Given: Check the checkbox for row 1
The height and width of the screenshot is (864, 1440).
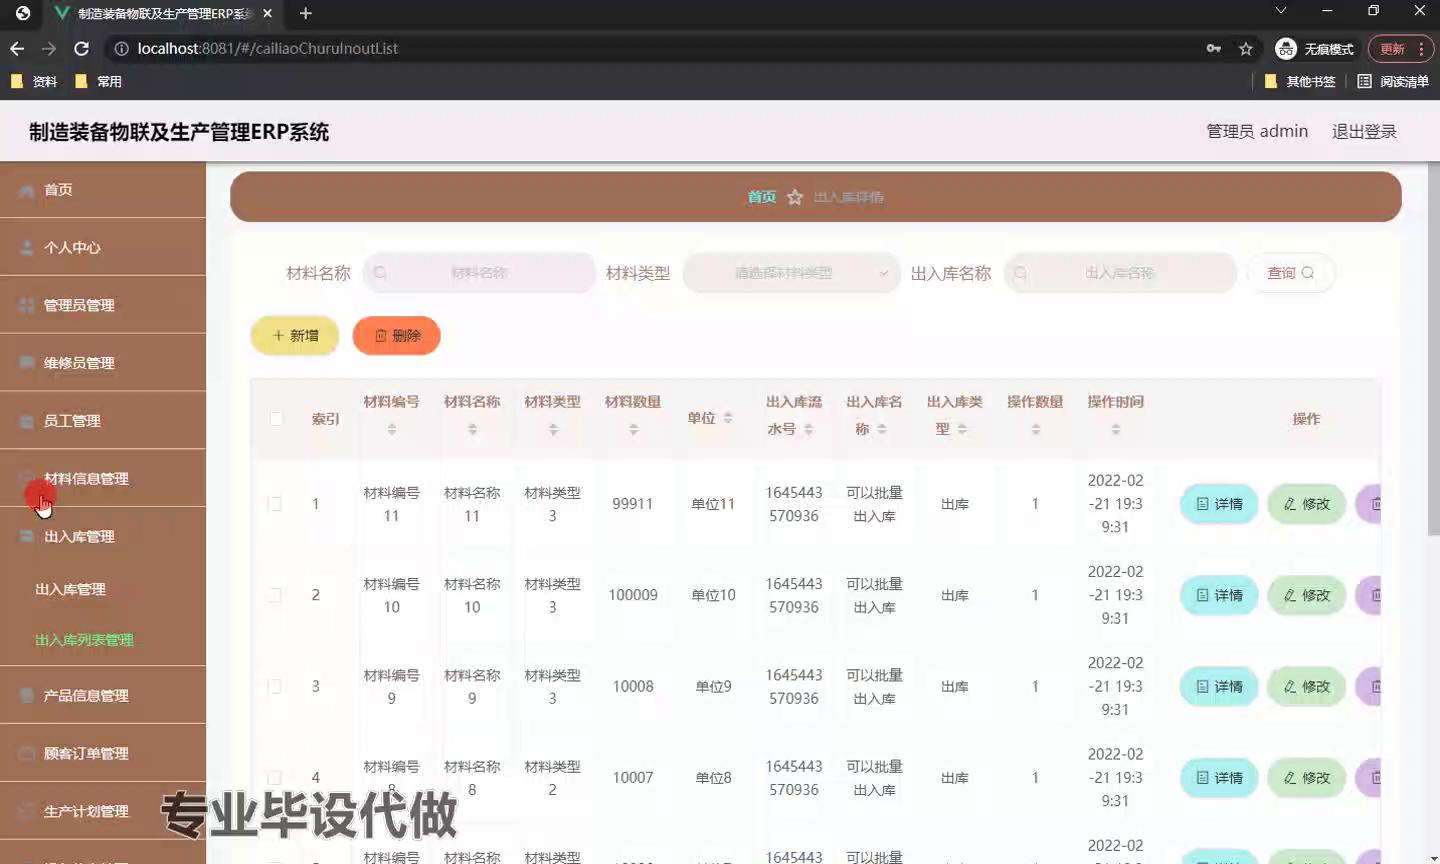Looking at the screenshot, I should [275, 504].
